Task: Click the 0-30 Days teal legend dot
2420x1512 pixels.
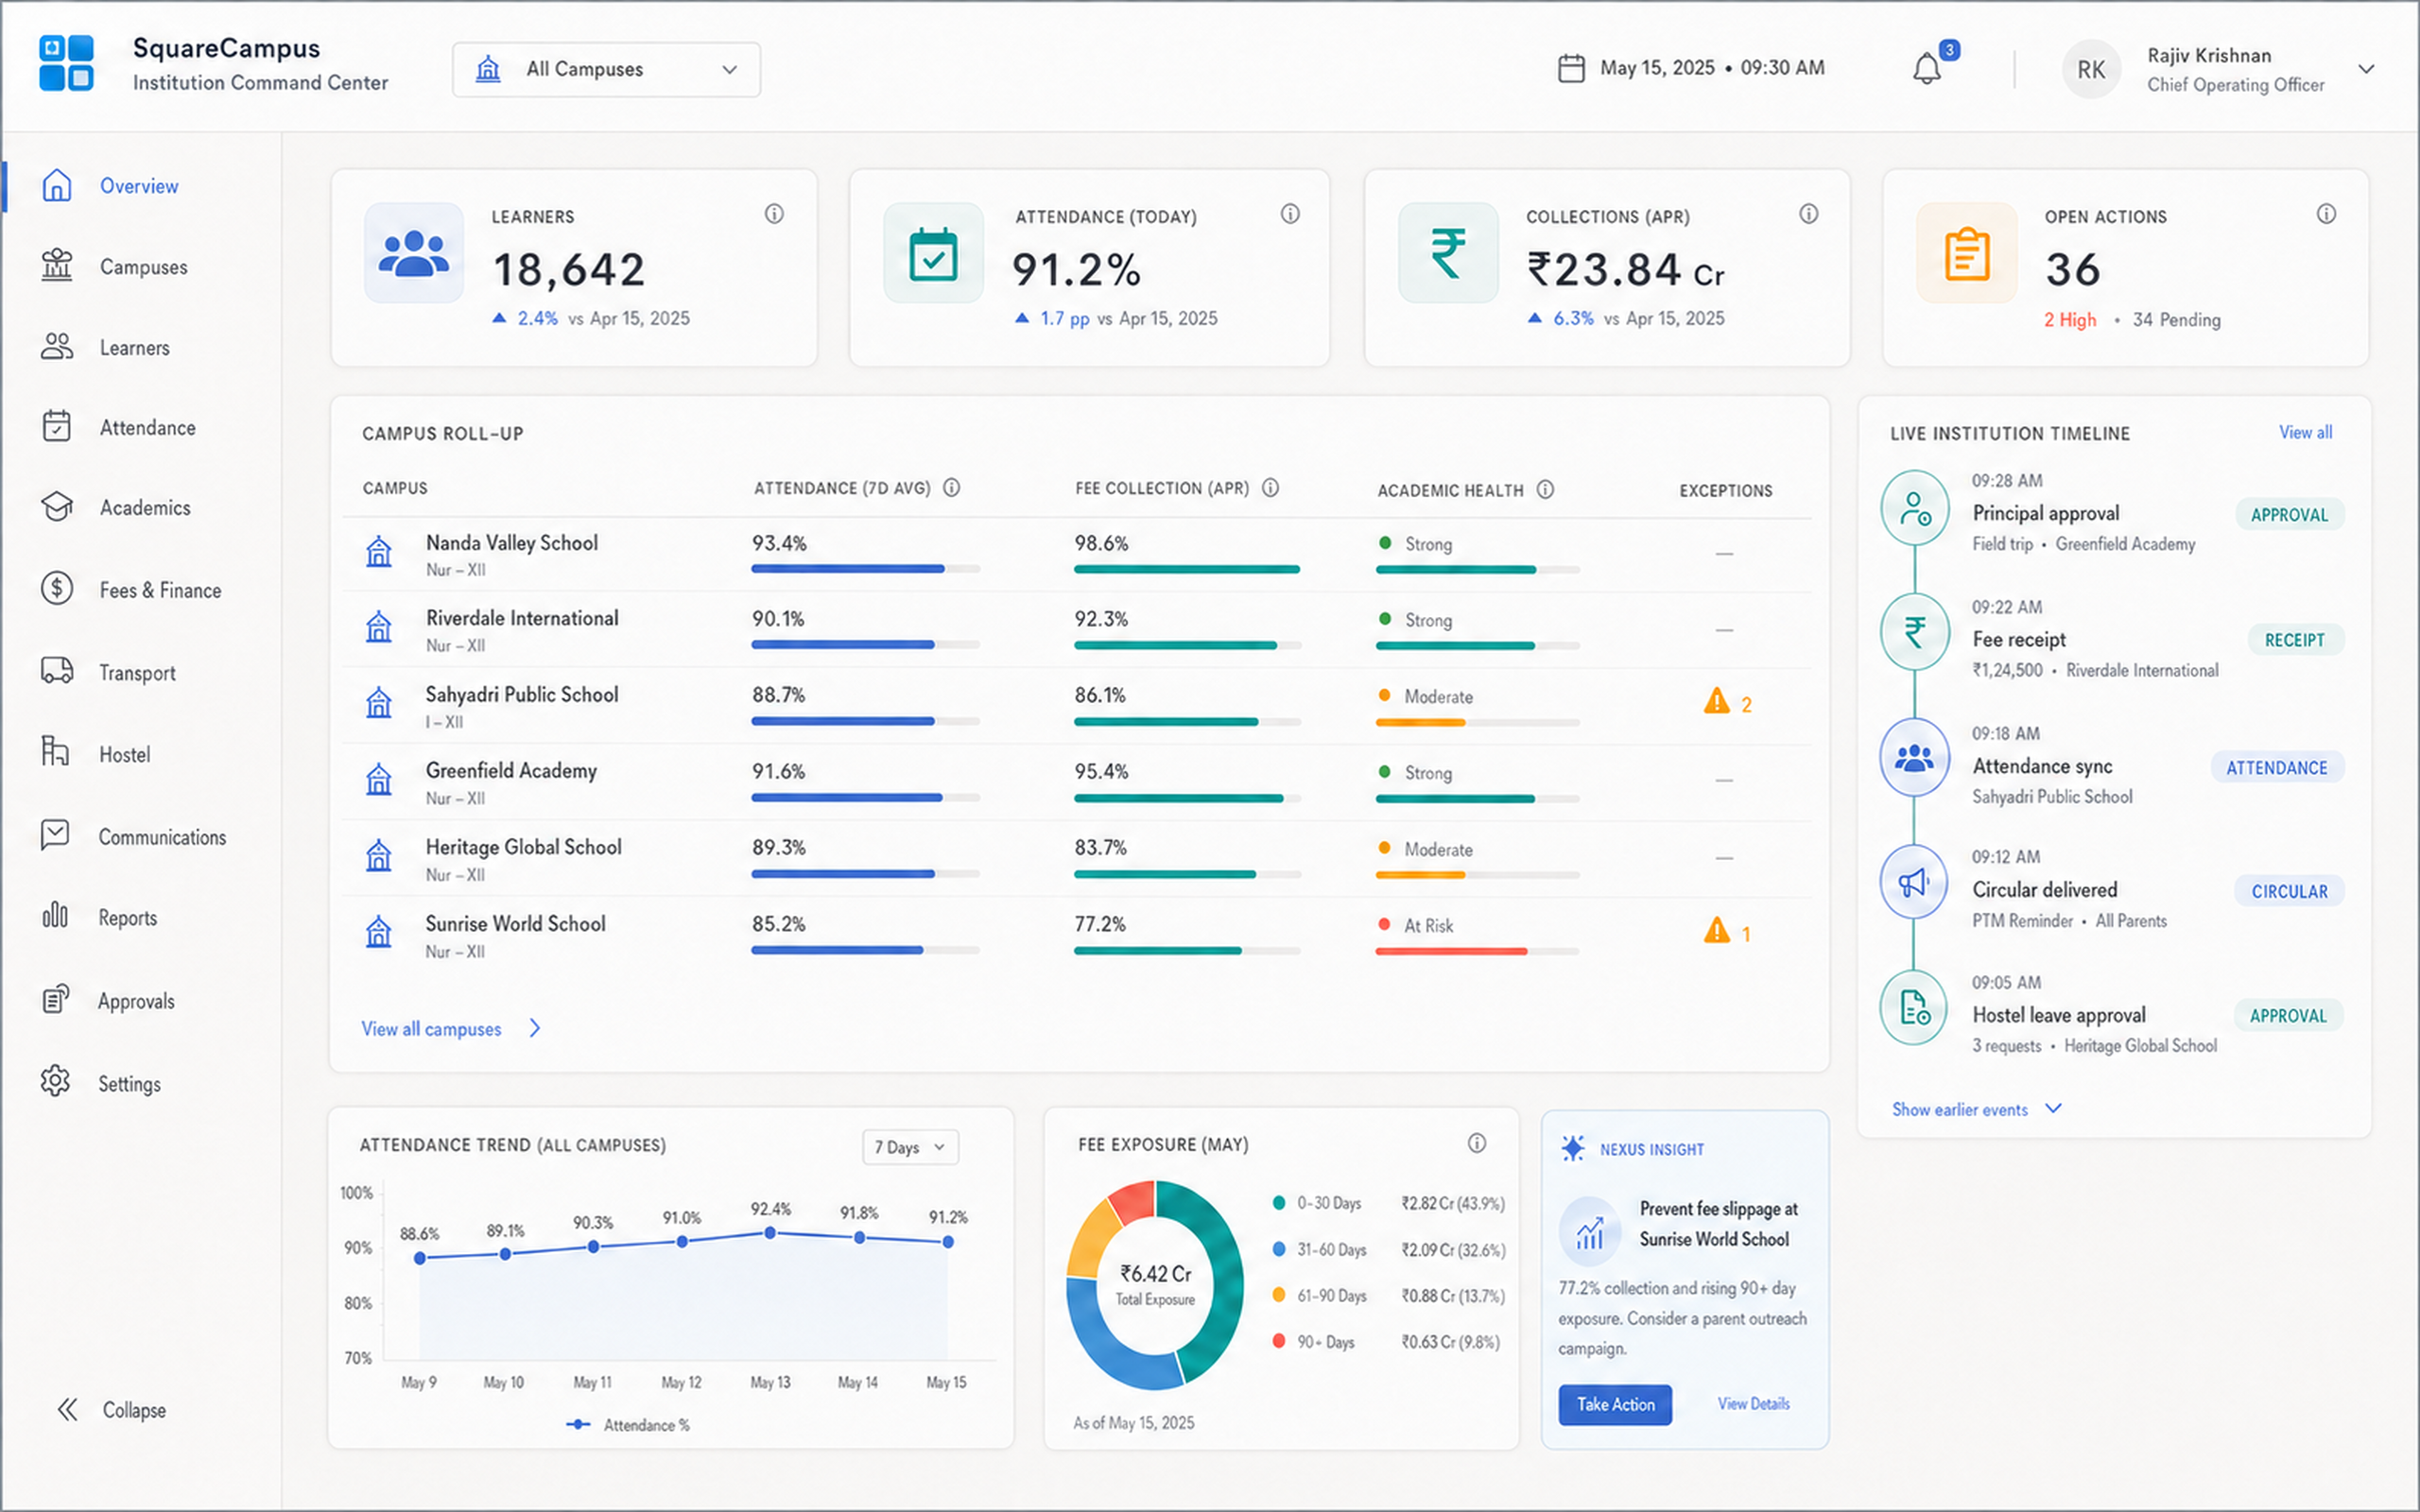Action: point(1278,1203)
